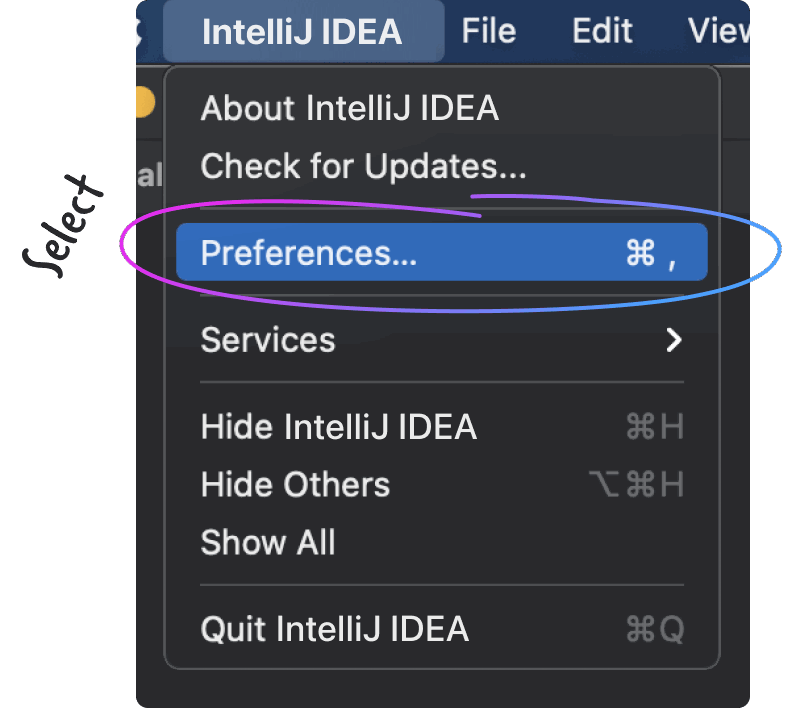787x708 pixels.
Task: Click the yellow minimize window button
Action: click(143, 102)
